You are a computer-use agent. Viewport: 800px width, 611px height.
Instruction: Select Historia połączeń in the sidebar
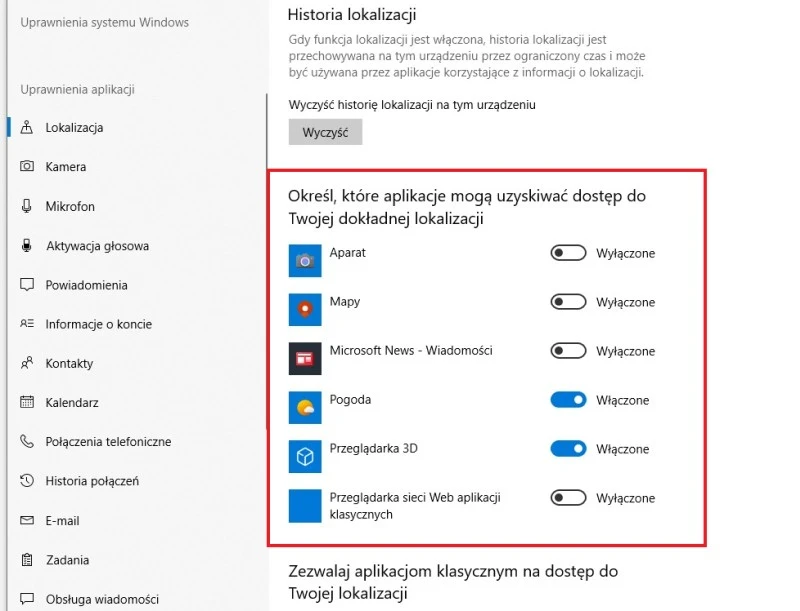[92, 481]
